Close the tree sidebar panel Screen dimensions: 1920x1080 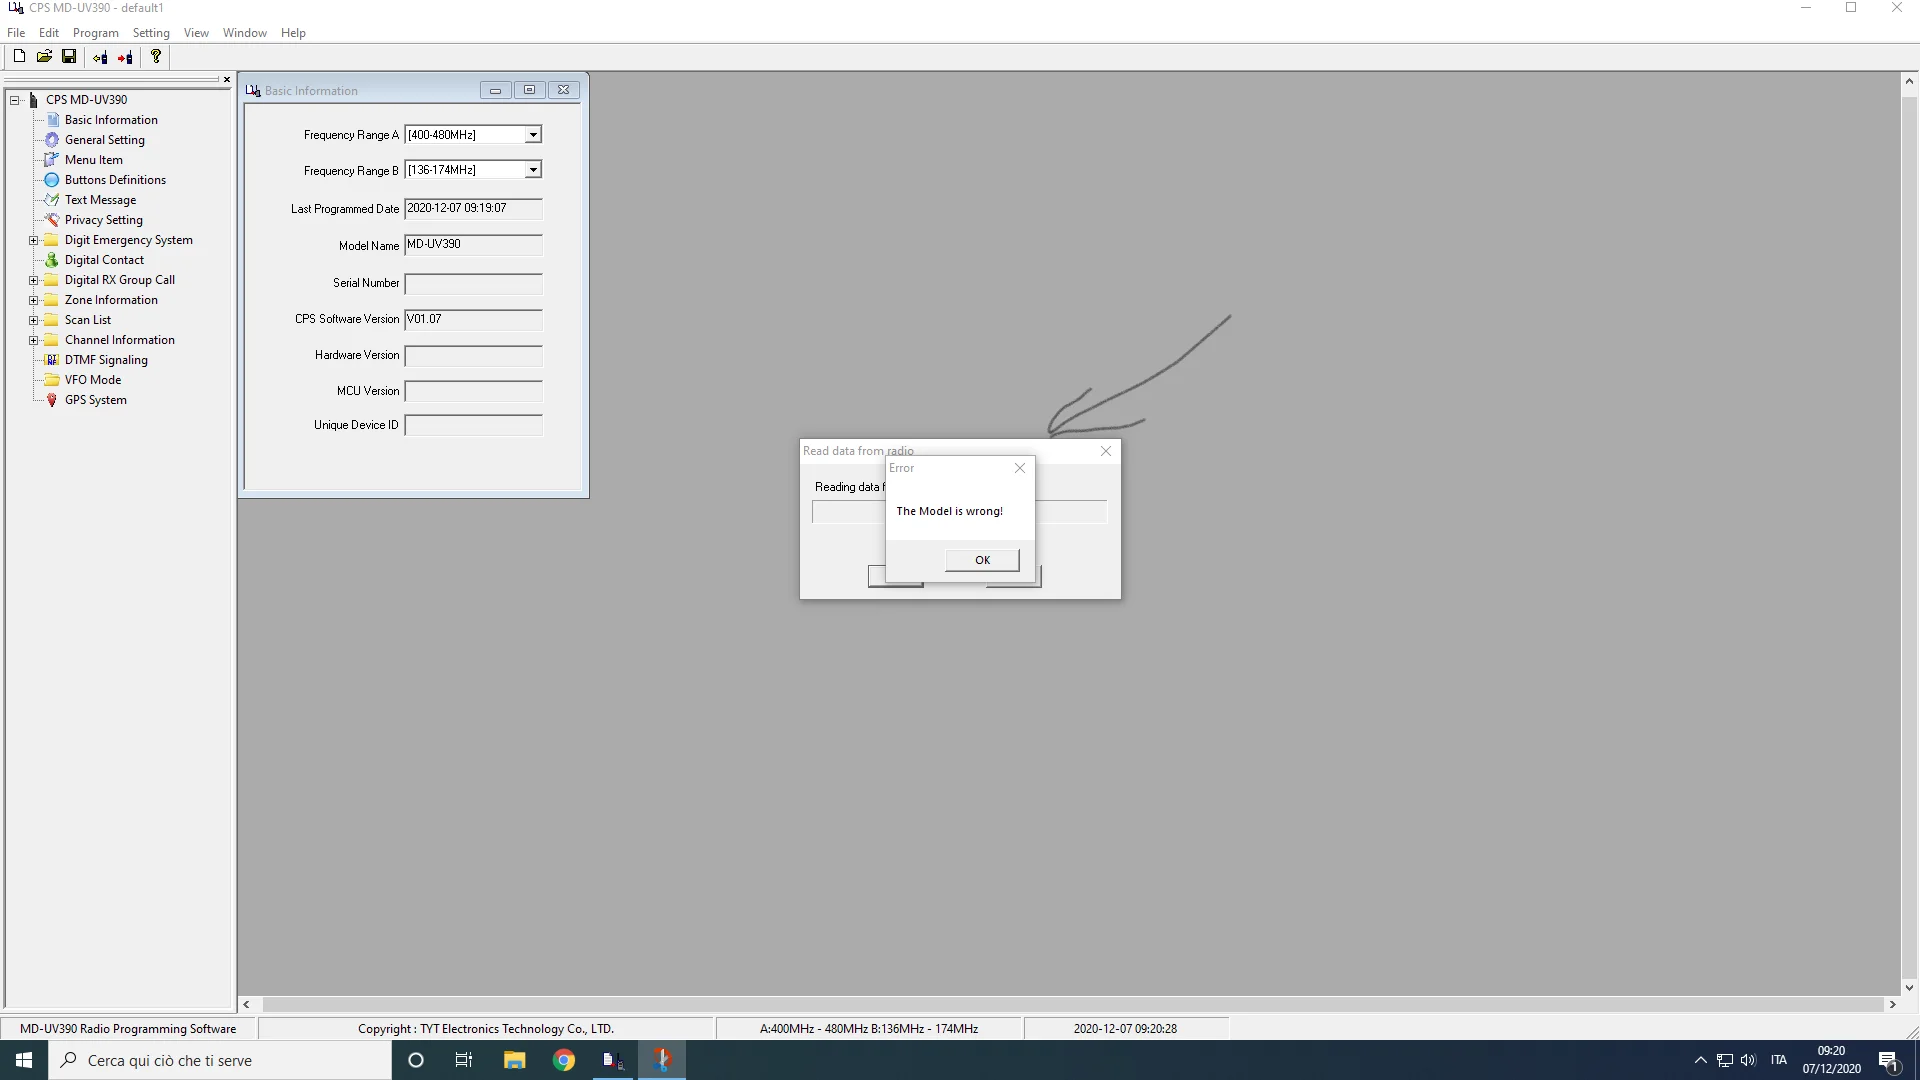click(227, 80)
